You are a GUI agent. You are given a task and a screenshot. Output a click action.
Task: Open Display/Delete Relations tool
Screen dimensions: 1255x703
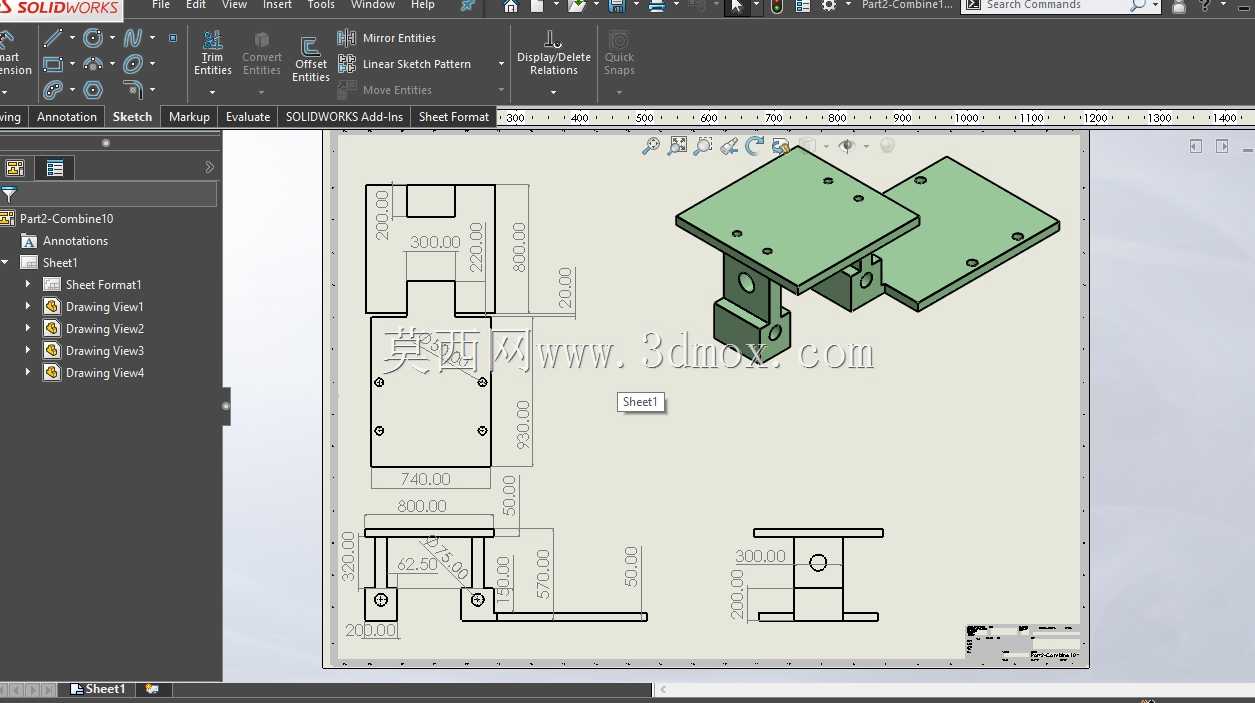tap(553, 53)
